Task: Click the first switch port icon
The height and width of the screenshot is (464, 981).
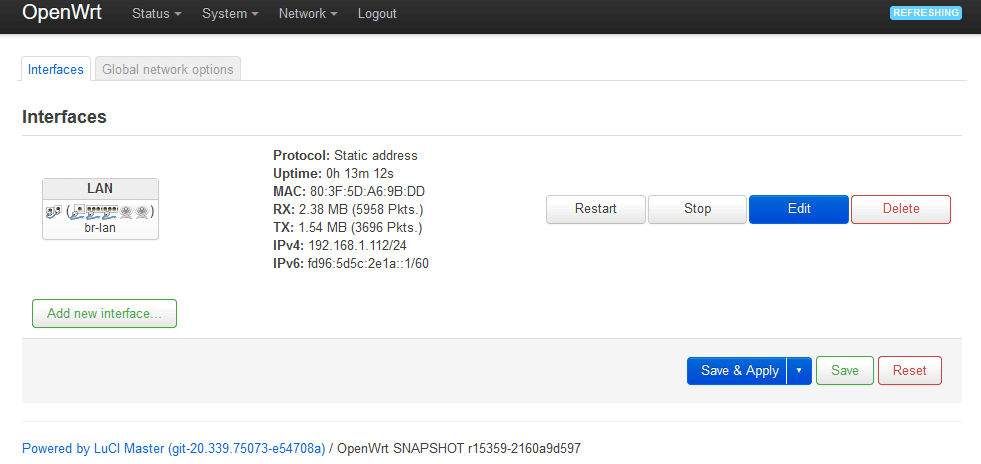Action: 94,212
